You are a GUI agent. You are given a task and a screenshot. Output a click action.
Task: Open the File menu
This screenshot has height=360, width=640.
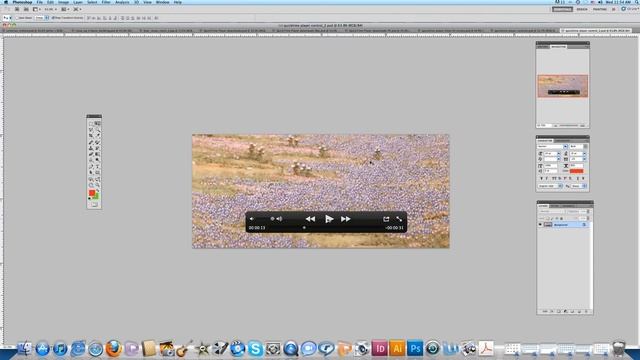40,2
